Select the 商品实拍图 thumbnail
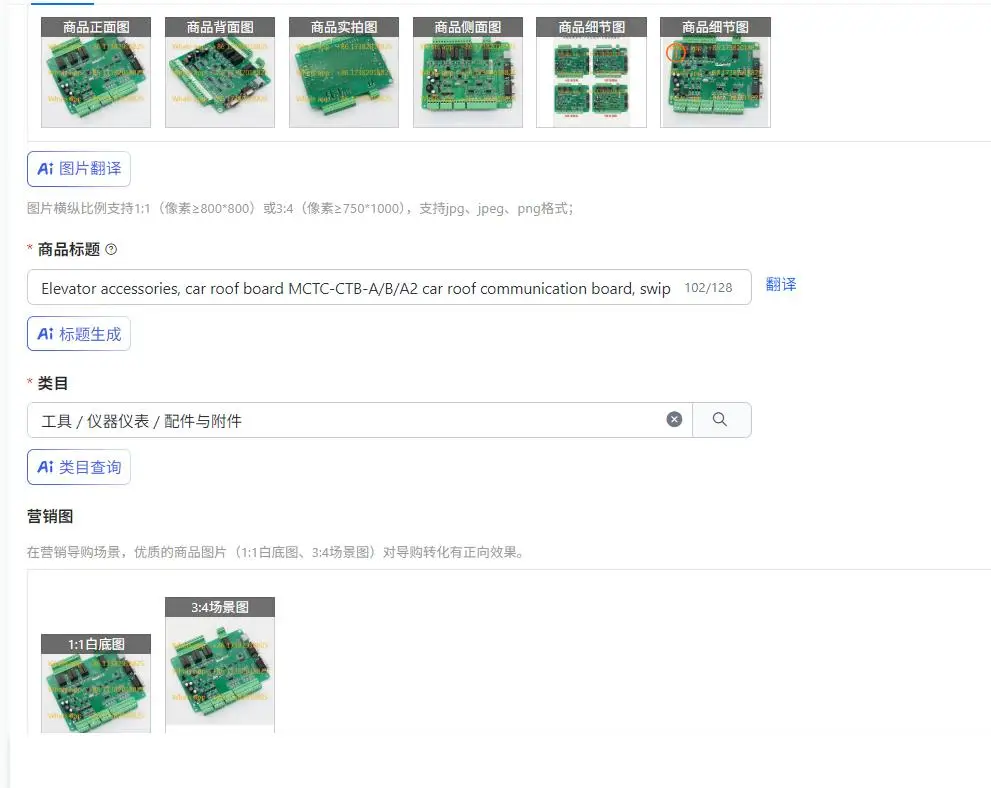Image resolution: width=991 pixels, height=788 pixels. pos(344,73)
